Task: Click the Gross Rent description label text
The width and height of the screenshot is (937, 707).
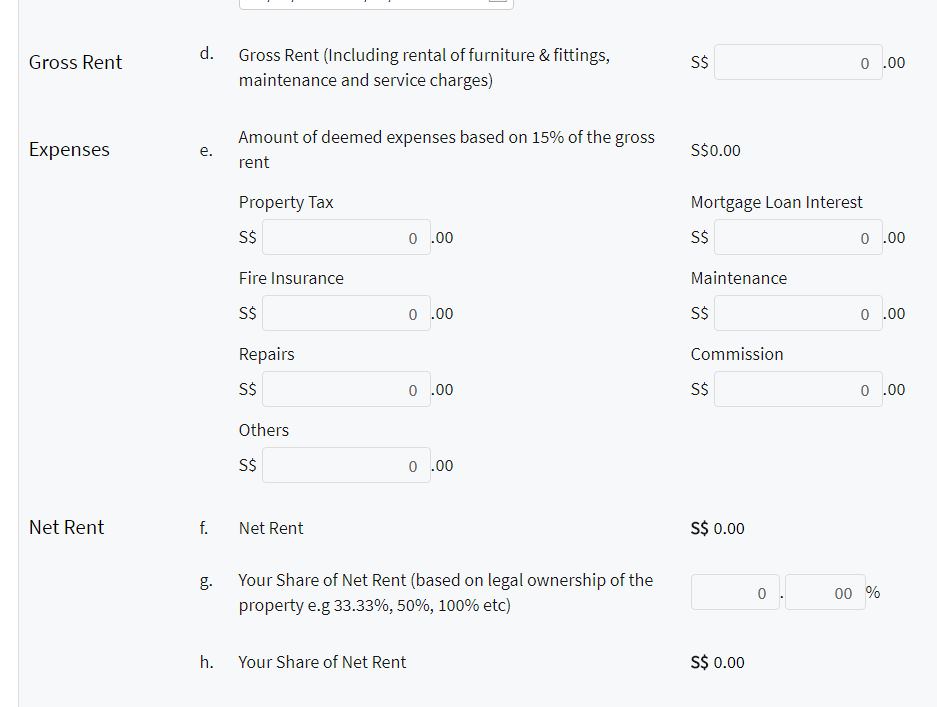Action: click(424, 68)
